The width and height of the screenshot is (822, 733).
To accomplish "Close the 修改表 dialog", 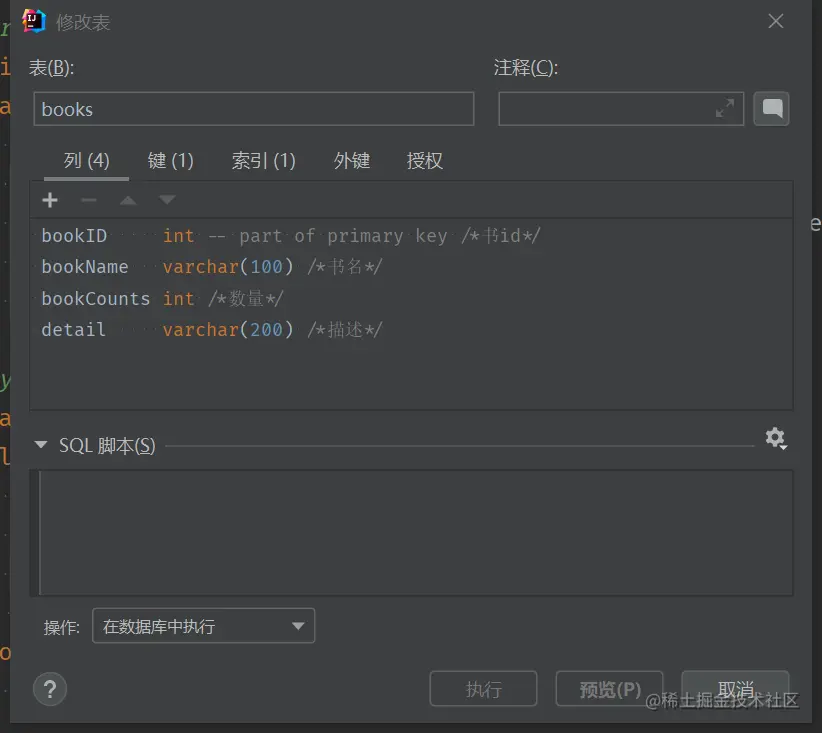I will point(775,21).
